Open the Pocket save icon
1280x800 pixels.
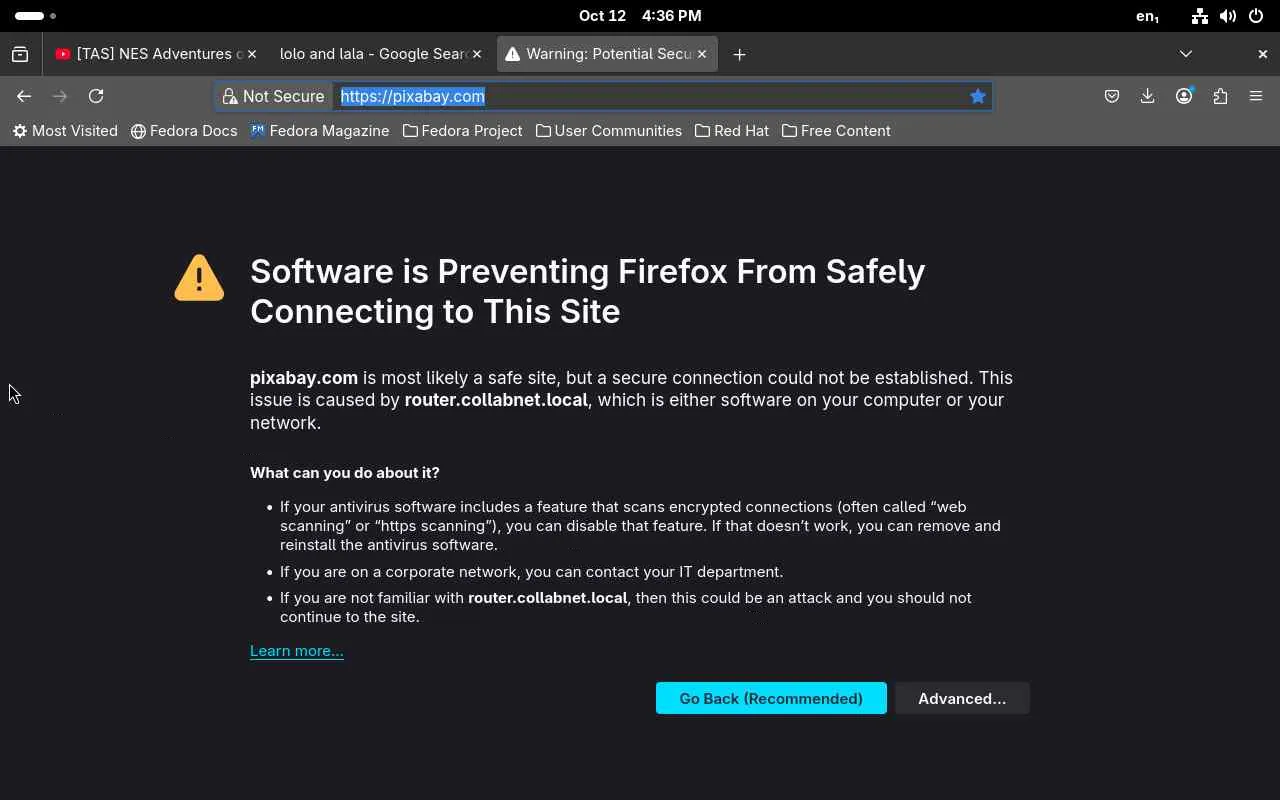(1111, 96)
